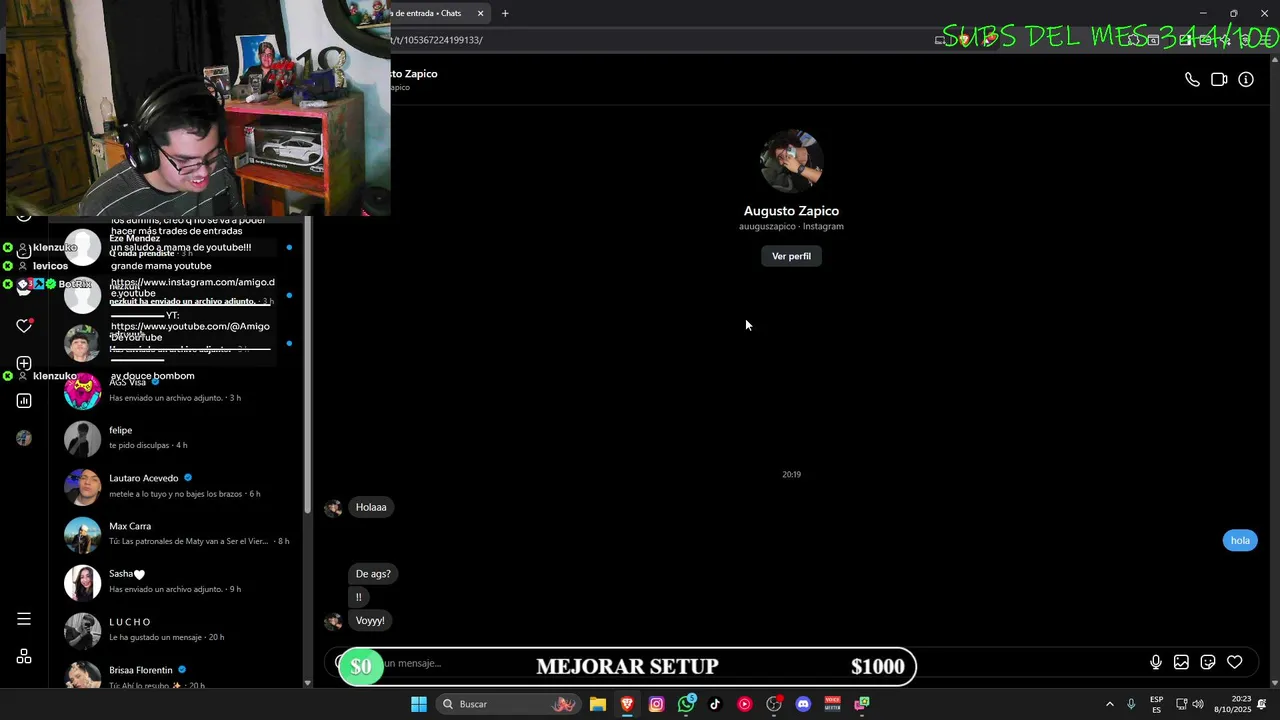
Task: Open the hamburger More menu in sidebar
Action: point(24,619)
